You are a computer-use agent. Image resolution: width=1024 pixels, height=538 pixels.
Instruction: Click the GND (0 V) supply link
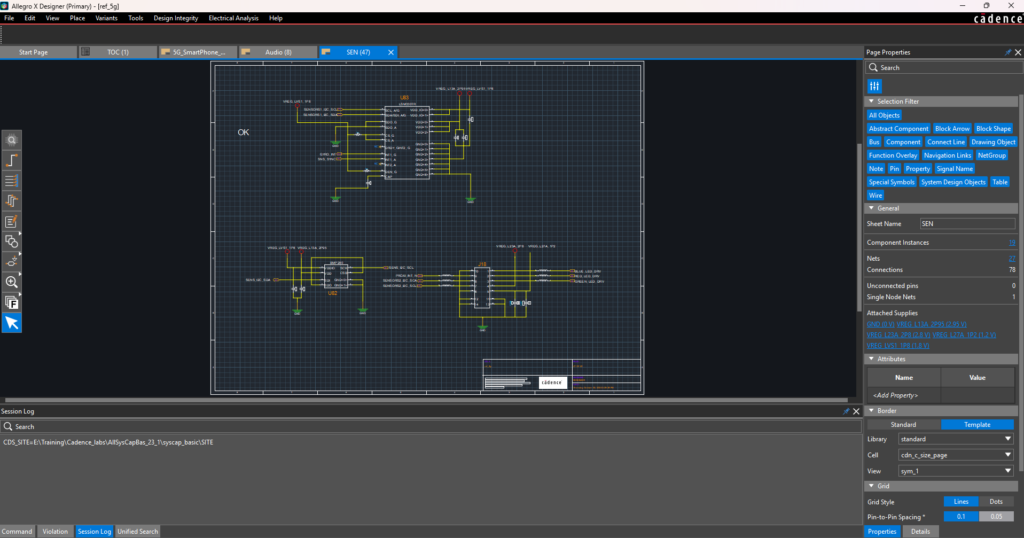click(x=883, y=324)
